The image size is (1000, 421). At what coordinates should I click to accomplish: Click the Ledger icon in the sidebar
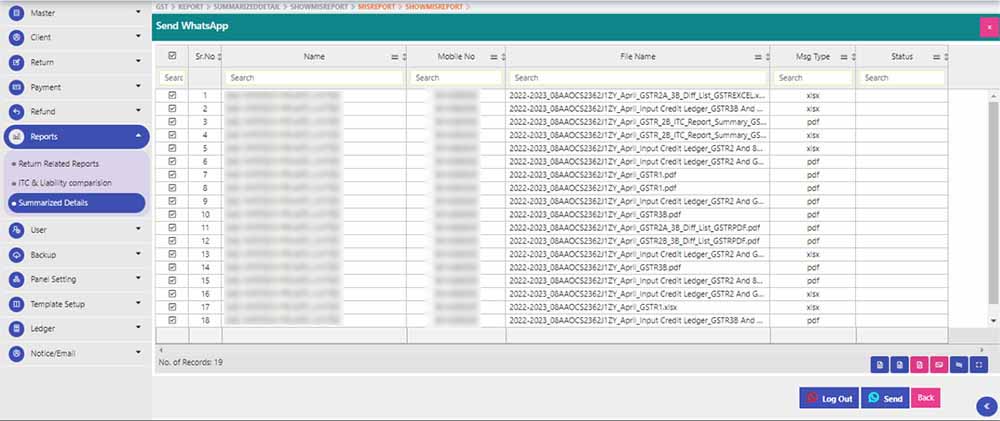pos(16,328)
